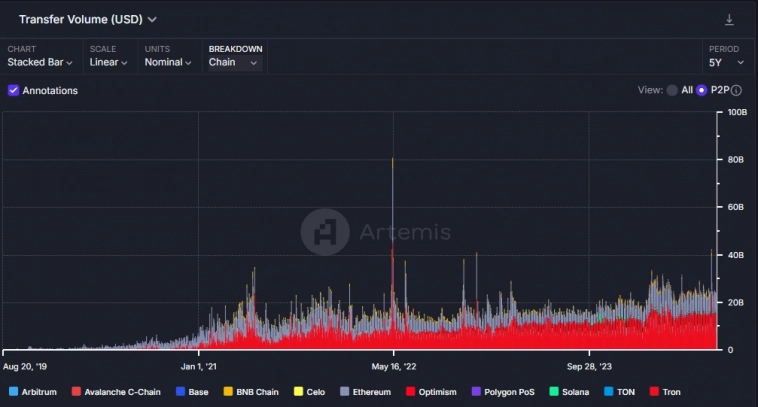Image resolution: width=758 pixels, height=407 pixels.
Task: Click the BNB Chain legend swatch
Action: pos(228,392)
